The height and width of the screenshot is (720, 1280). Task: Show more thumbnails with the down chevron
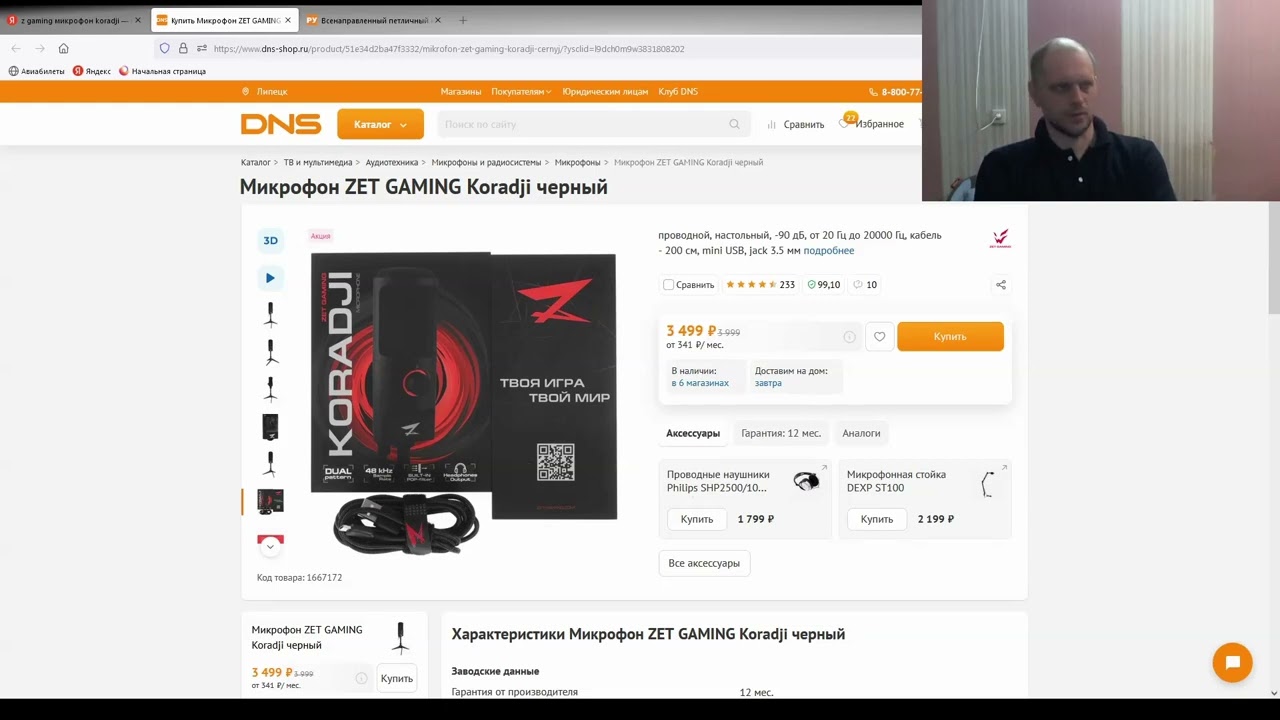coord(270,547)
